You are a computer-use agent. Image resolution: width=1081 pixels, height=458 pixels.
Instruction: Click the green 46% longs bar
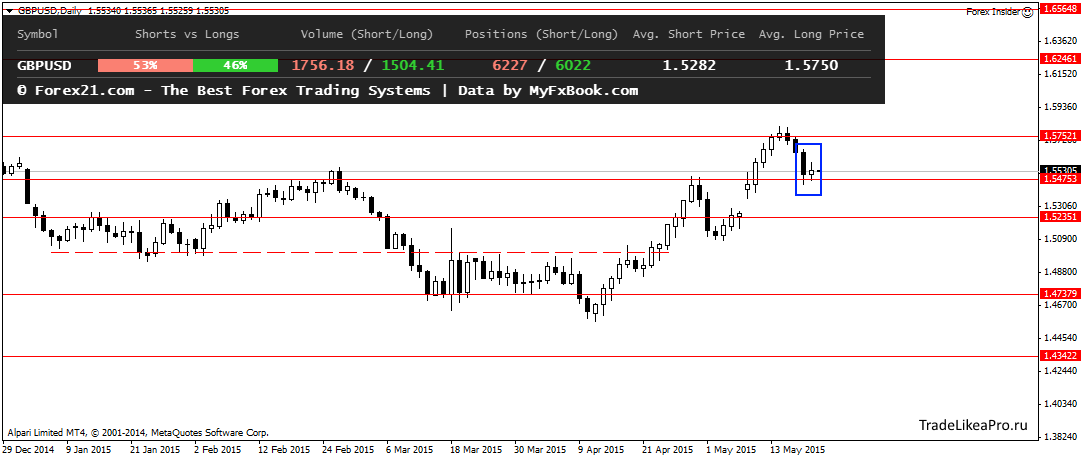pyautogui.click(x=235, y=66)
